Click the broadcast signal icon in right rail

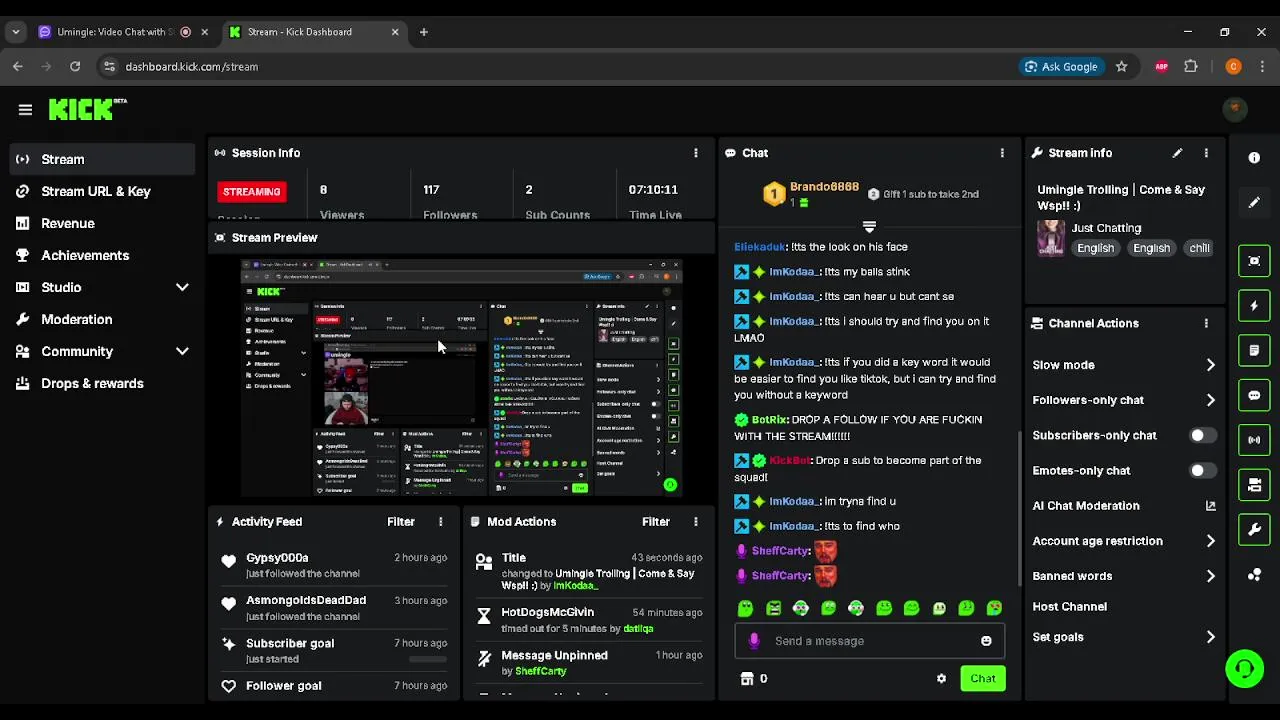1254,440
